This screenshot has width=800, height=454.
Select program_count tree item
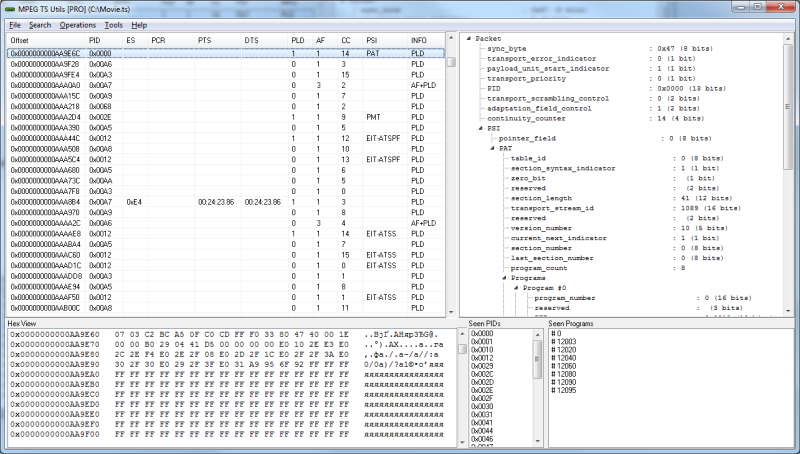(x=539, y=268)
